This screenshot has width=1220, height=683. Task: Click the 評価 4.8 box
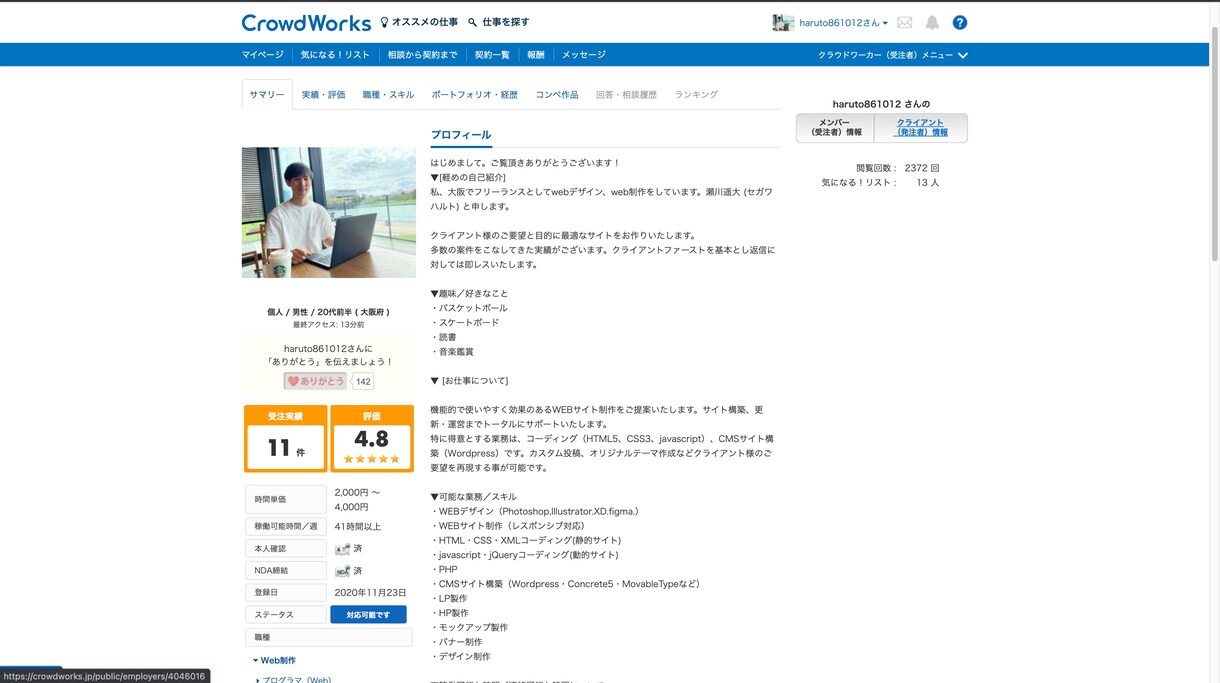(x=372, y=439)
